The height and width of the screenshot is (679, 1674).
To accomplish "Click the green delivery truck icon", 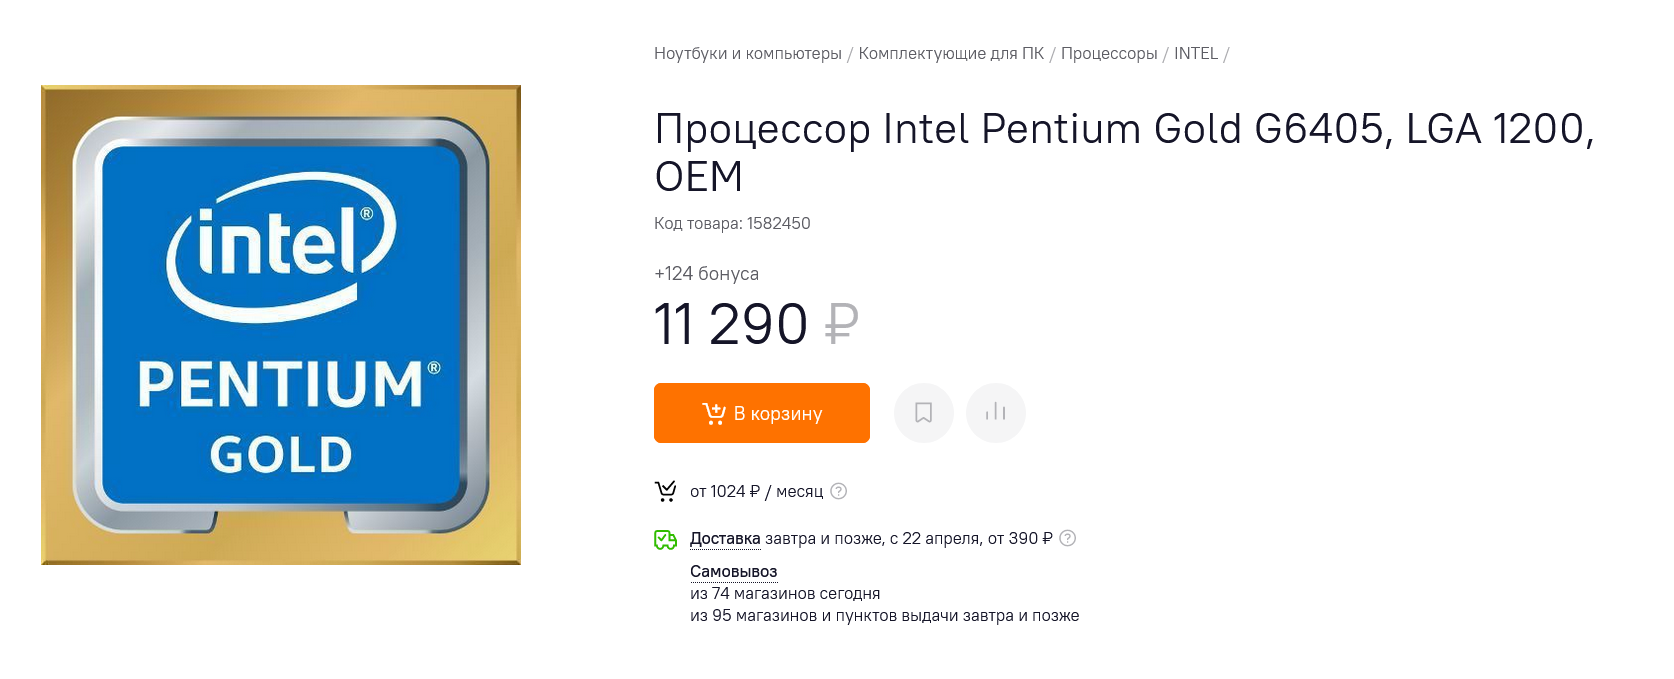I will tap(665, 540).
